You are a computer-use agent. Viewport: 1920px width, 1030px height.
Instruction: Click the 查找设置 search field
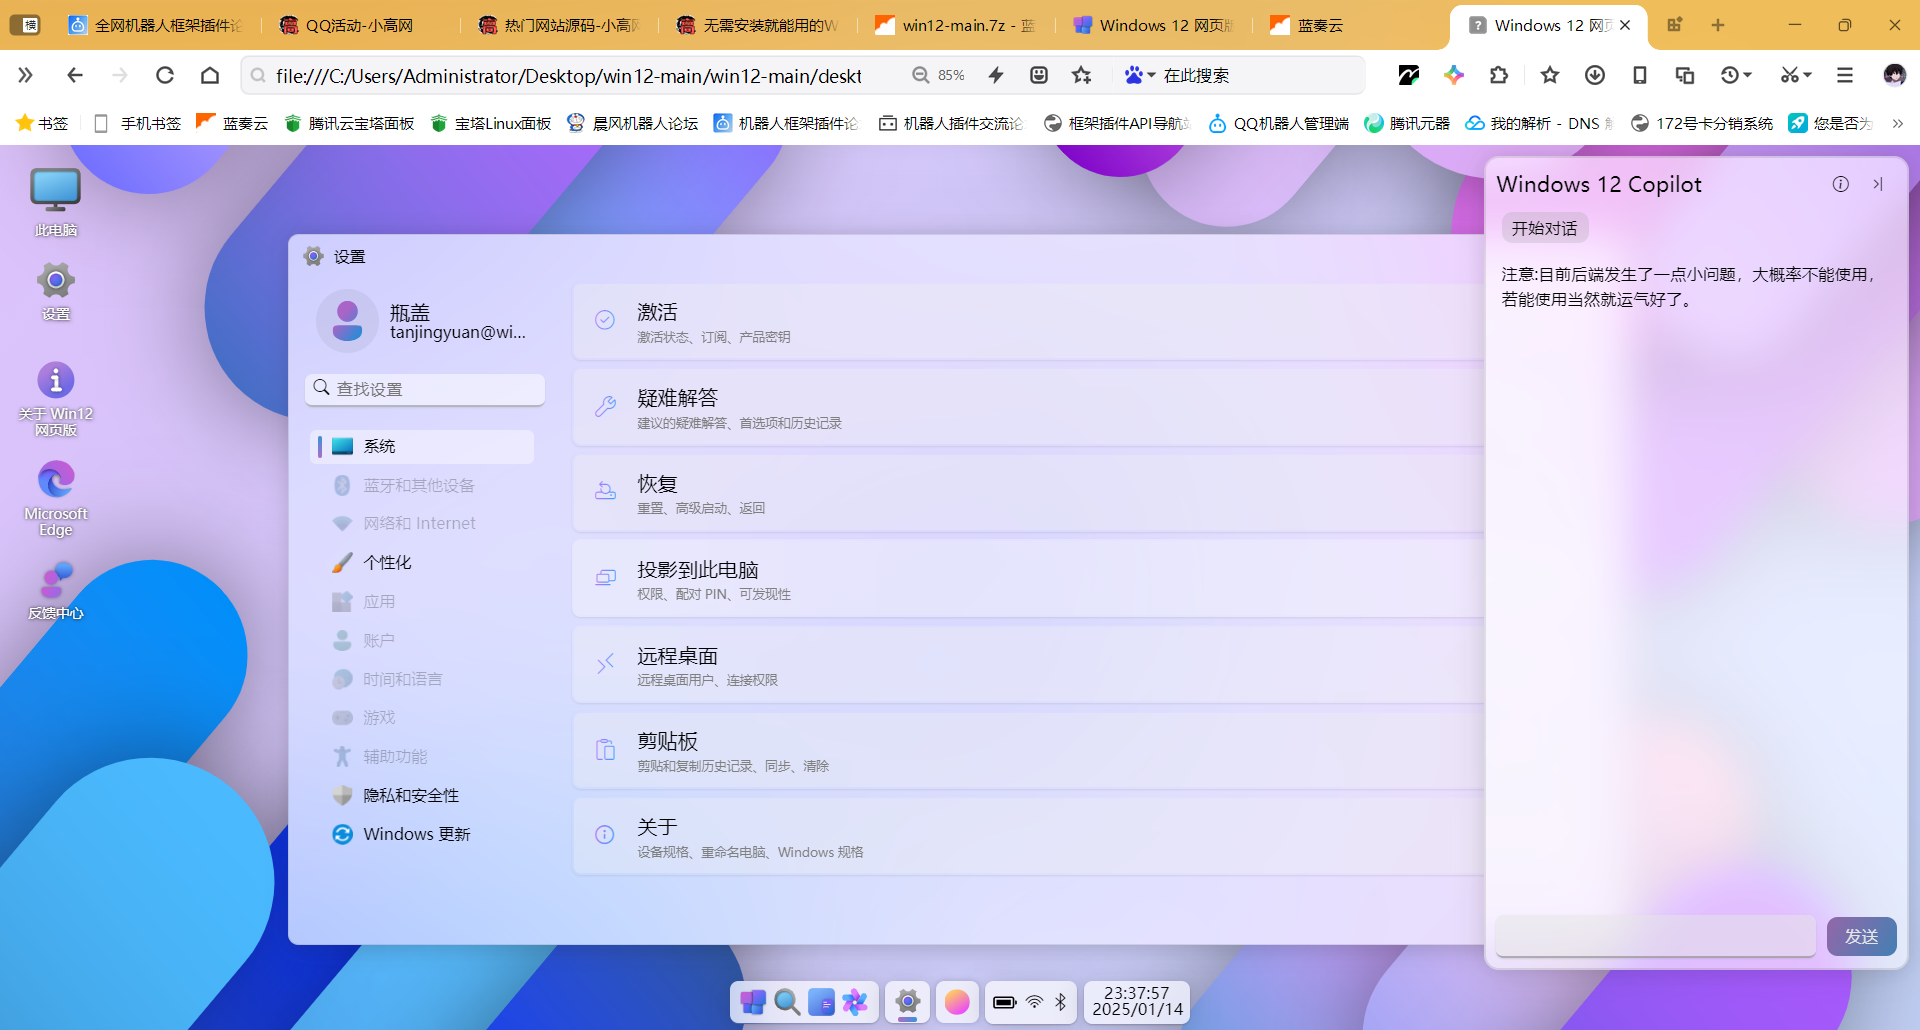click(x=425, y=389)
